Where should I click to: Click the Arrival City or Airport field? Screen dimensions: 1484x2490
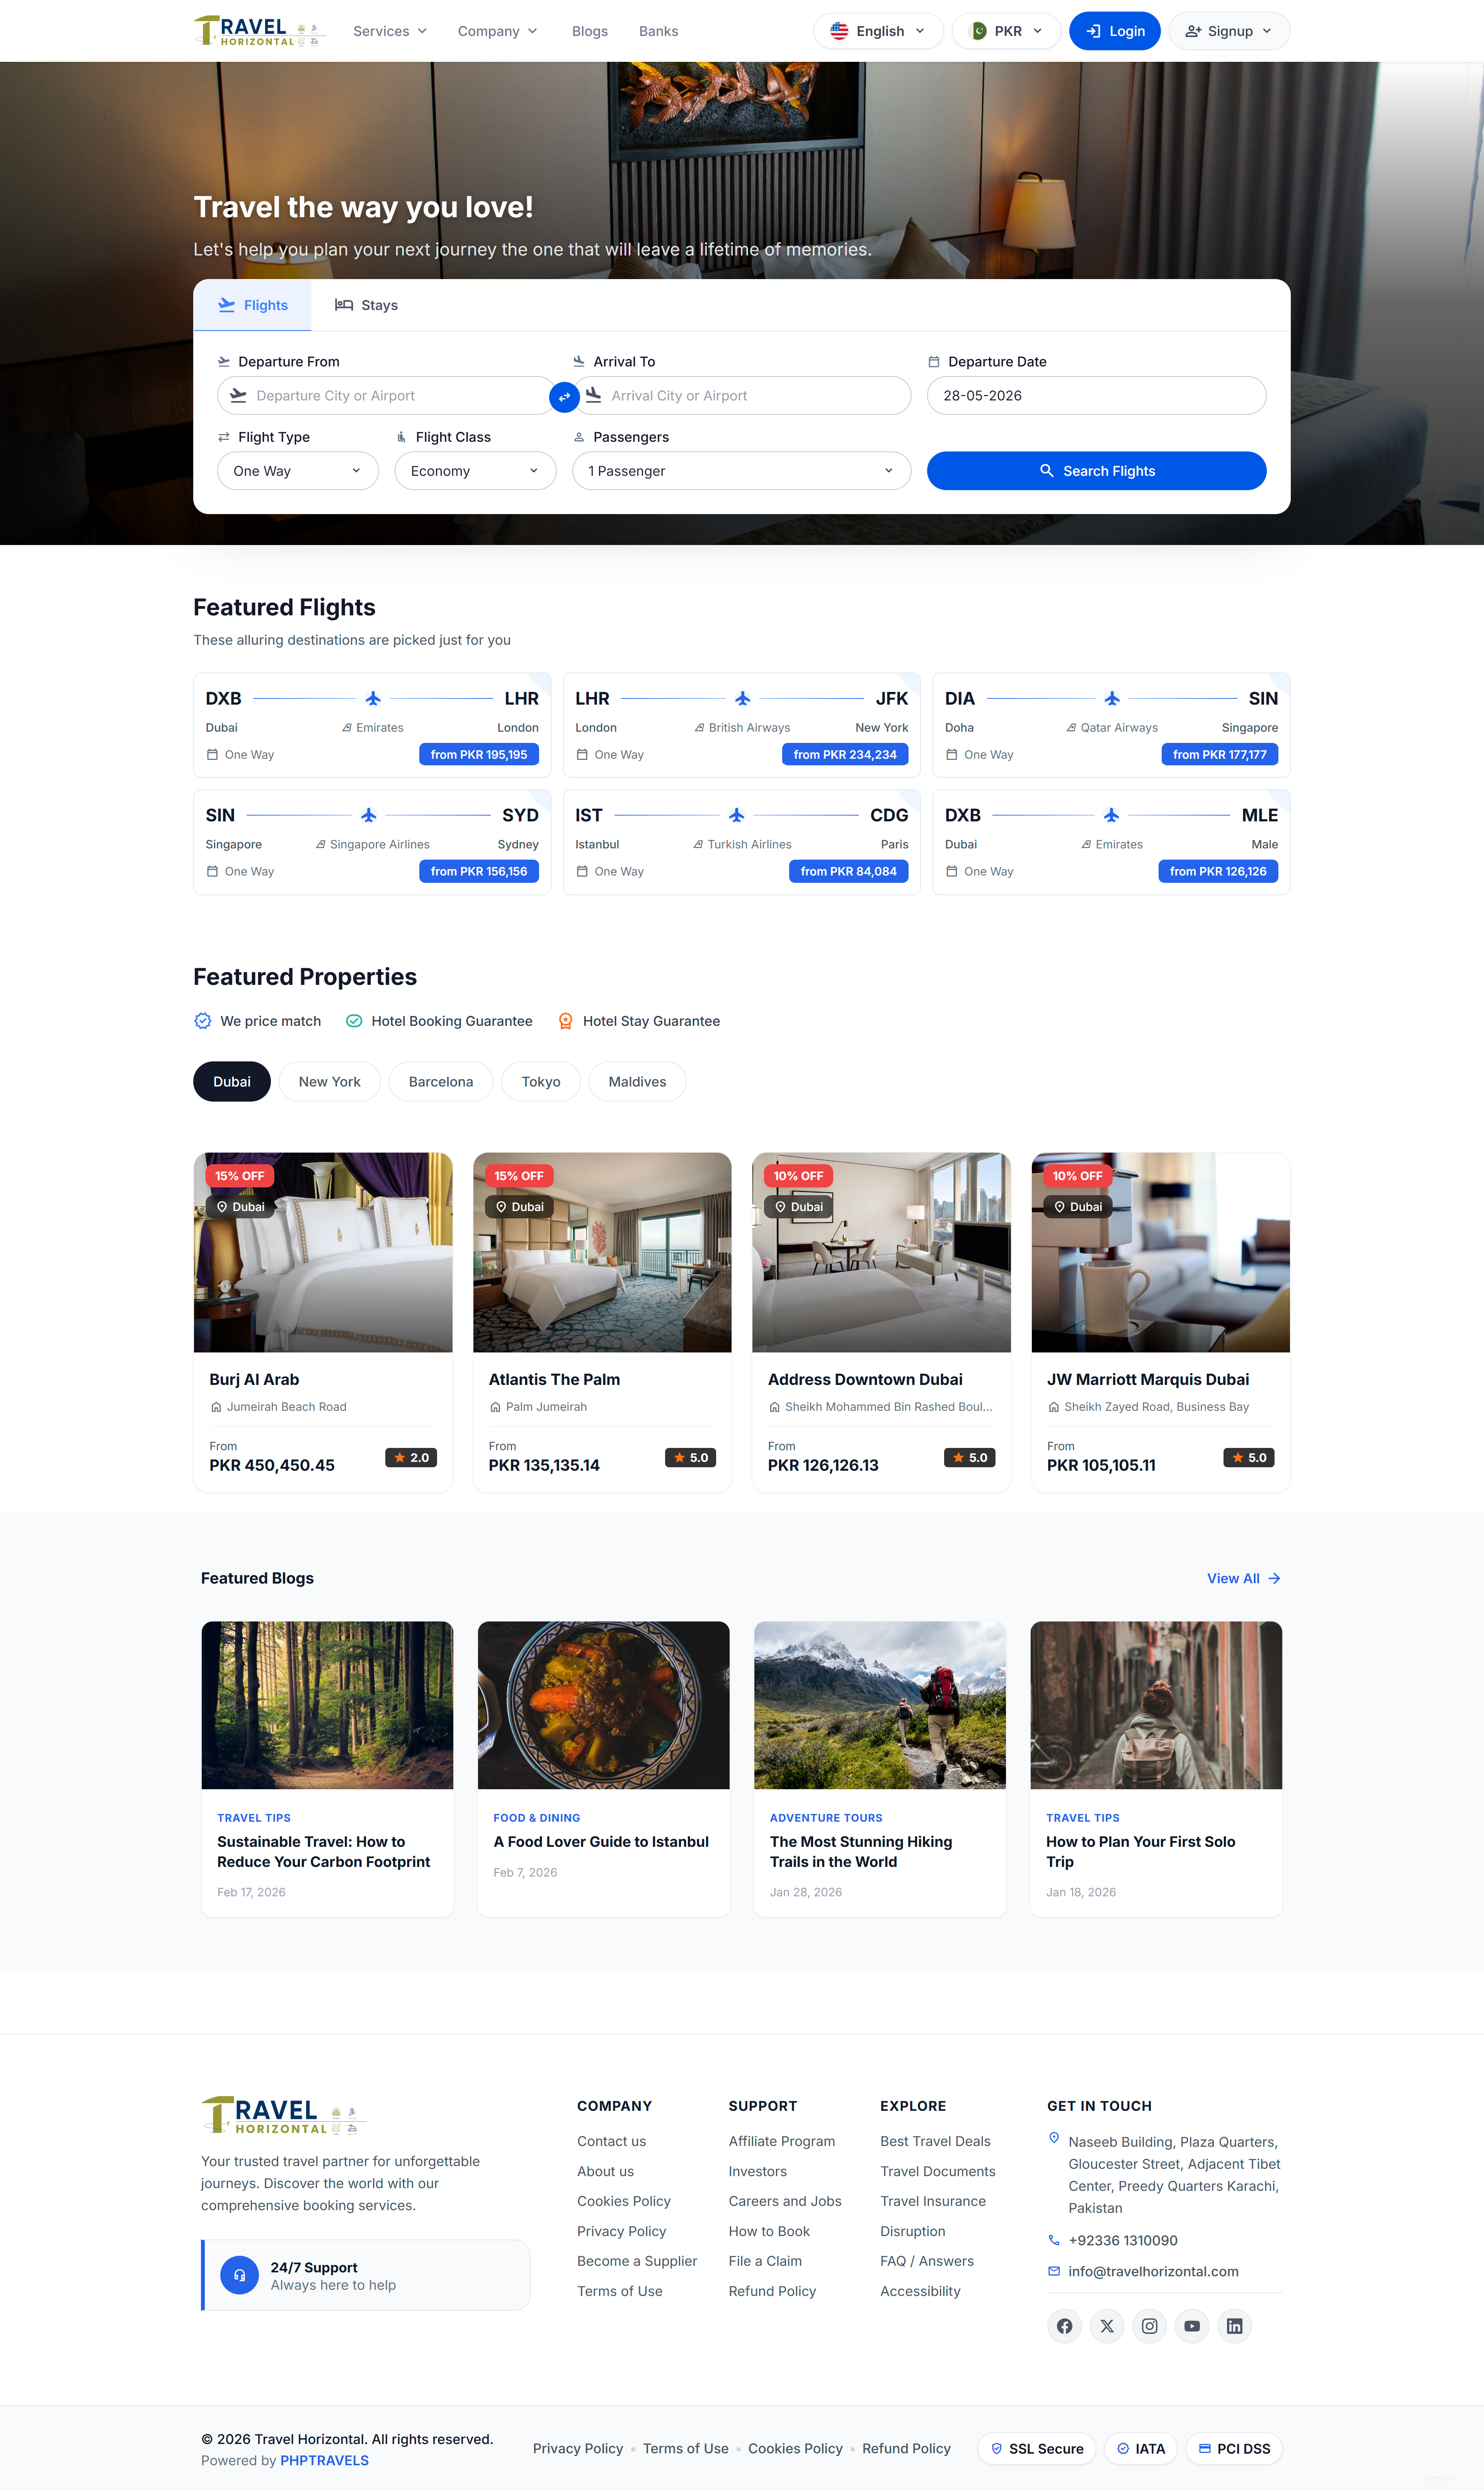click(x=741, y=396)
